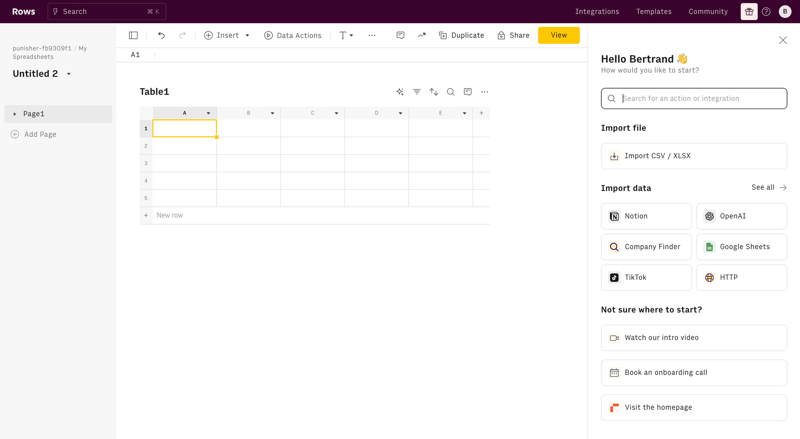The height and width of the screenshot is (439, 800).
Task: Open column C dropdown arrow
Action: coord(336,113)
